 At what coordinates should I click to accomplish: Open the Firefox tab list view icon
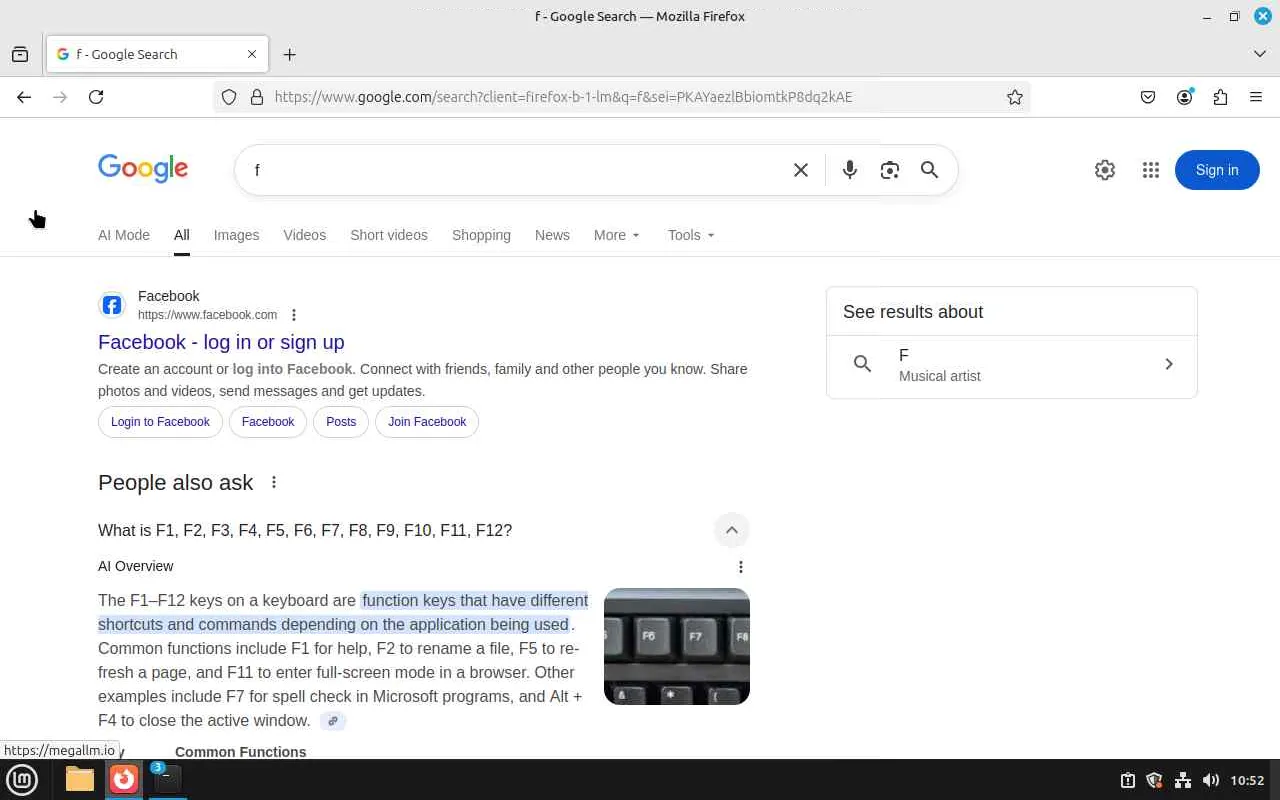pyautogui.click(x=20, y=54)
